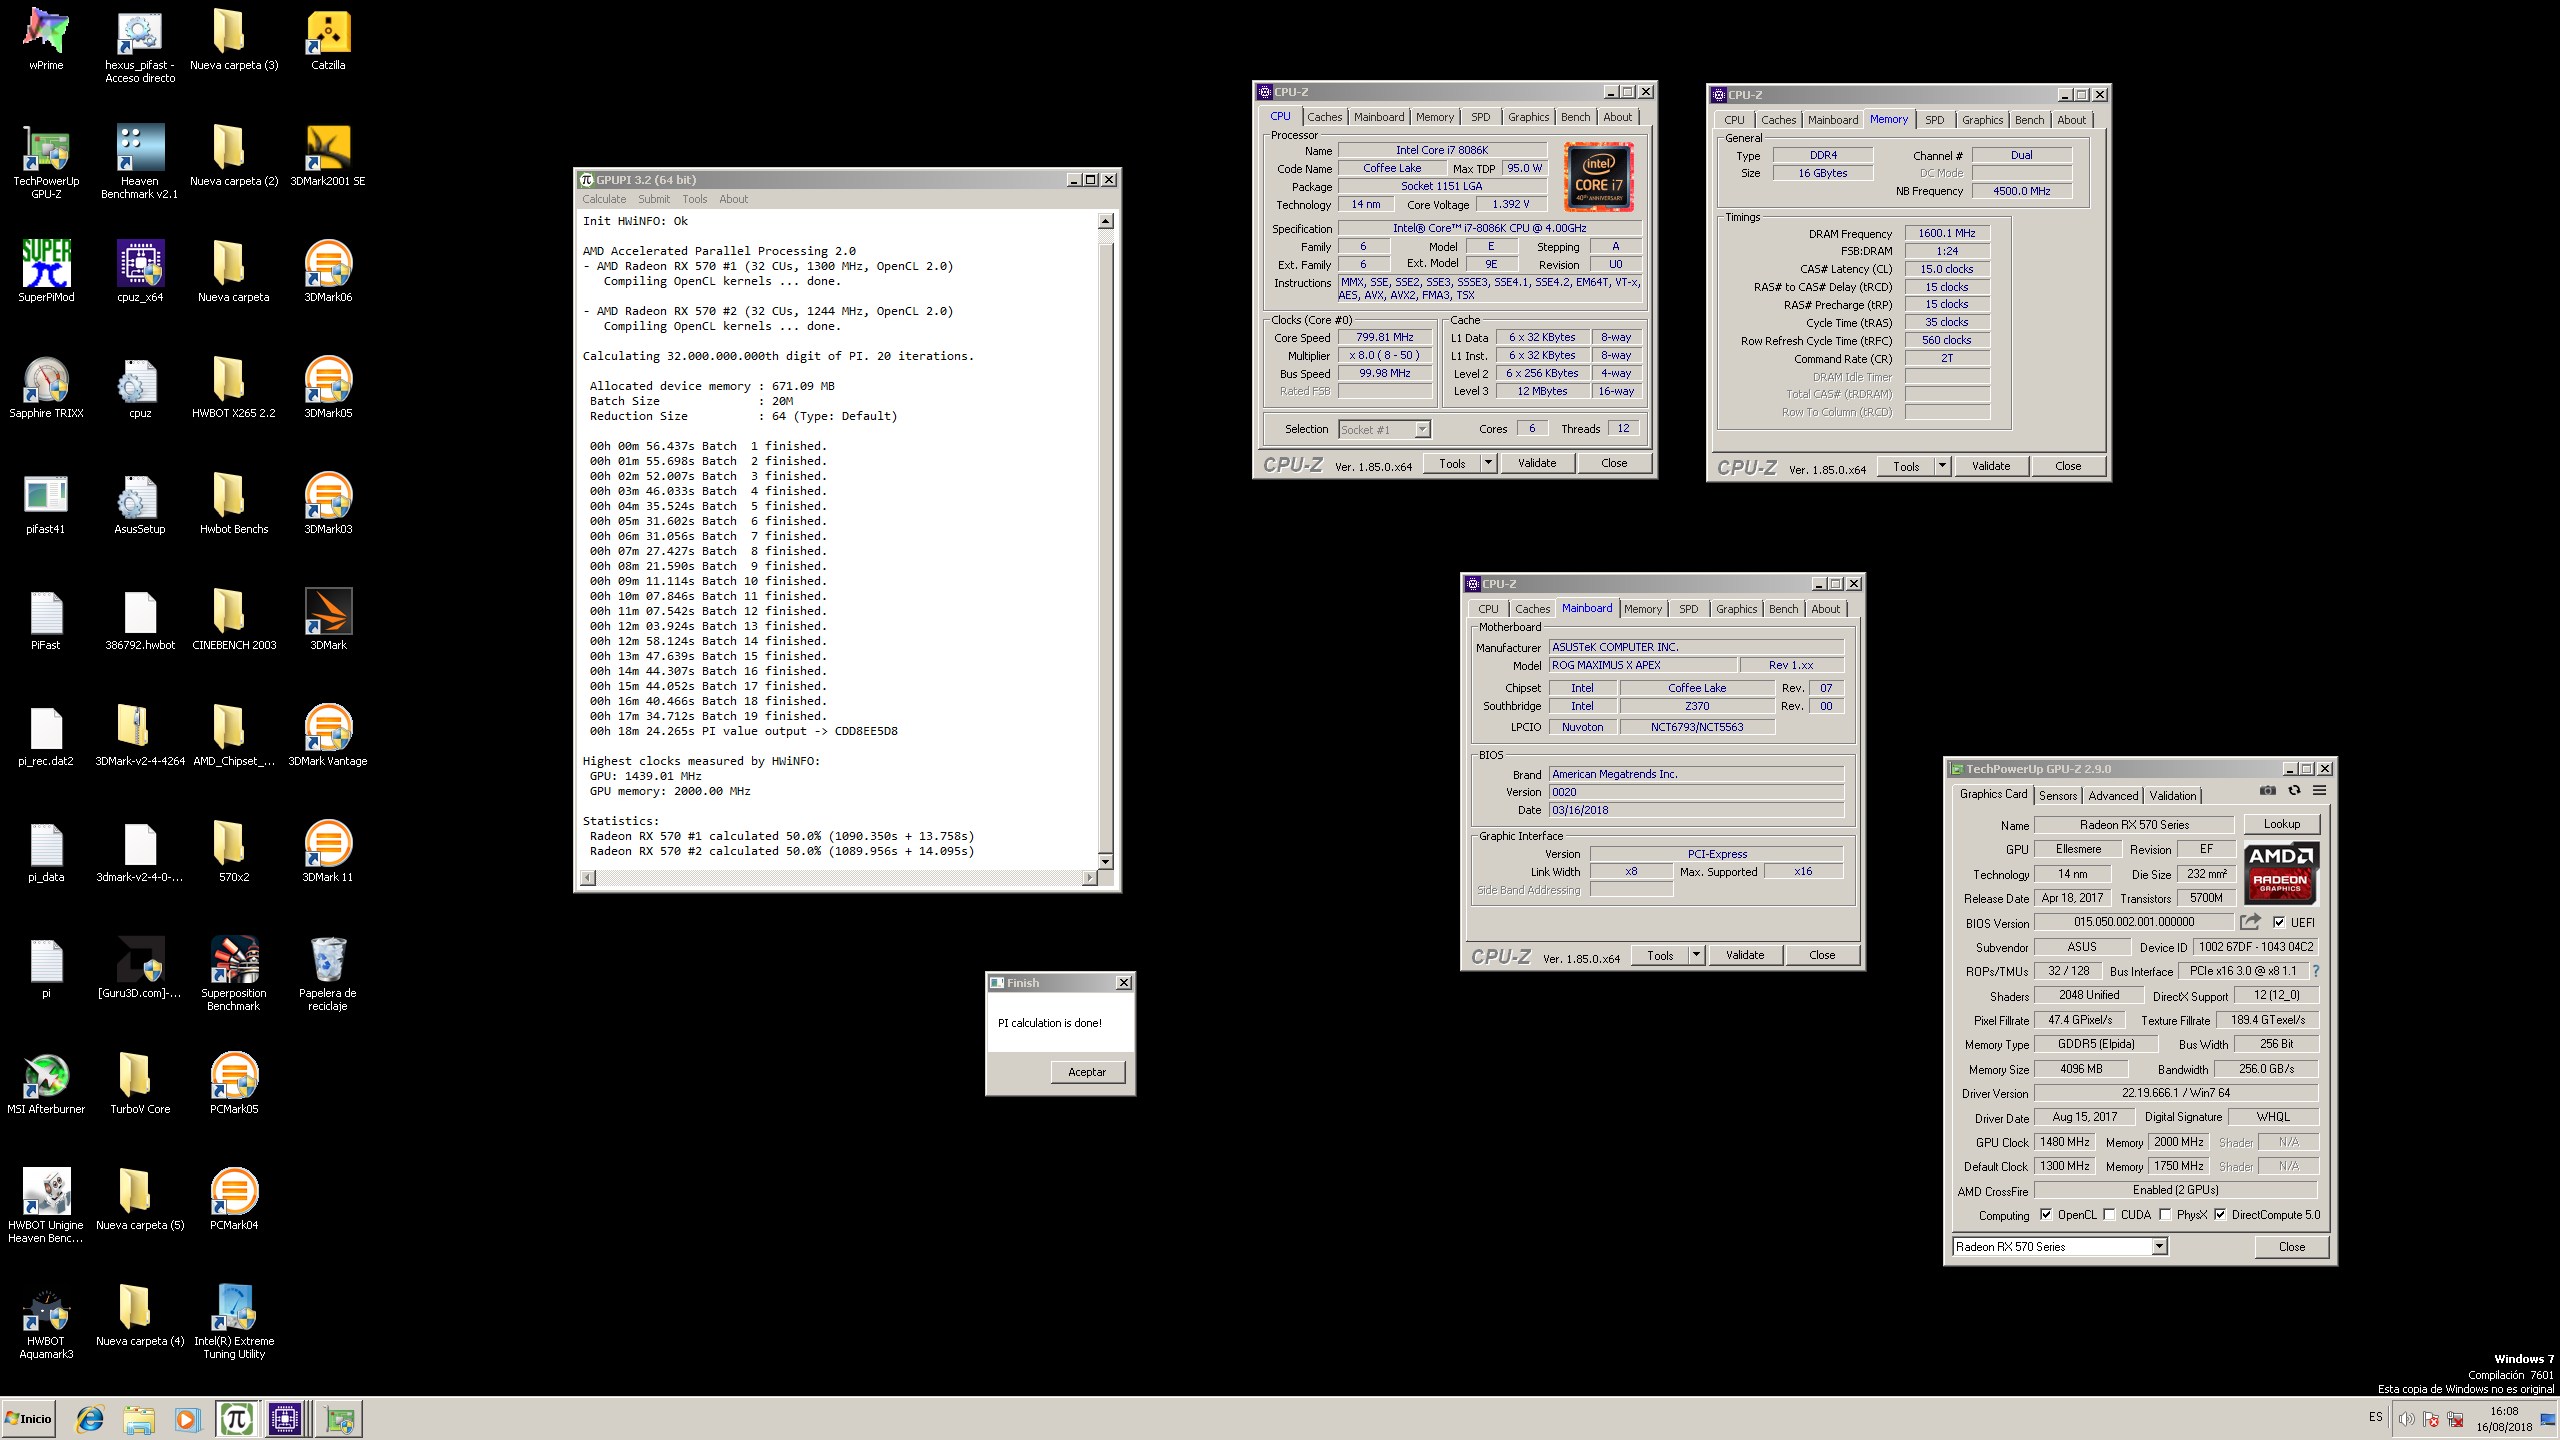Click the volume icon in system tray
2560x1440 pixels.
2406,1419
